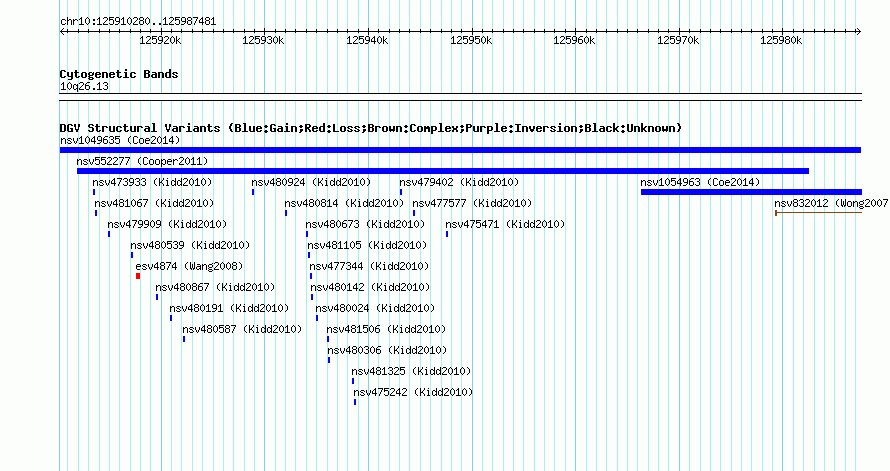The width and height of the screenshot is (890, 471).
Task: Open nsv477344 (Kidd2010) variant label
Action: click(x=369, y=266)
